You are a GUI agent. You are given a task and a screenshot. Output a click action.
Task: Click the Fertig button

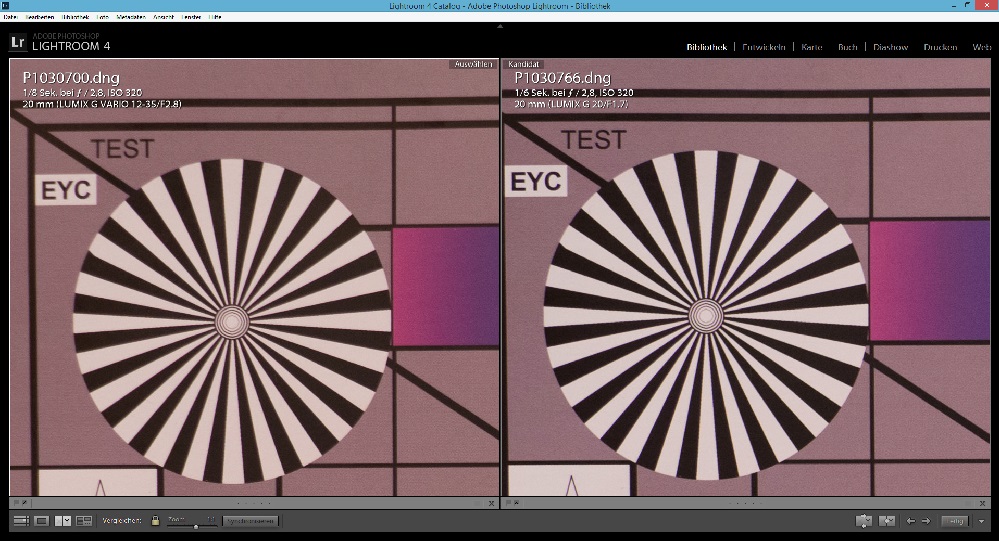pos(956,521)
